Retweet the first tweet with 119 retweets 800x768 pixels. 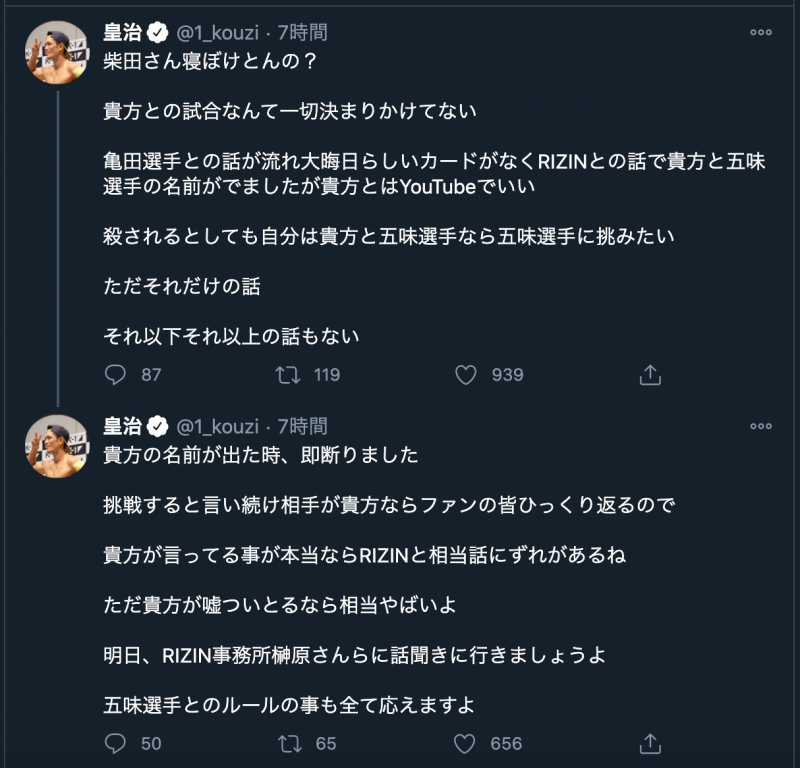pyautogui.click(x=287, y=375)
